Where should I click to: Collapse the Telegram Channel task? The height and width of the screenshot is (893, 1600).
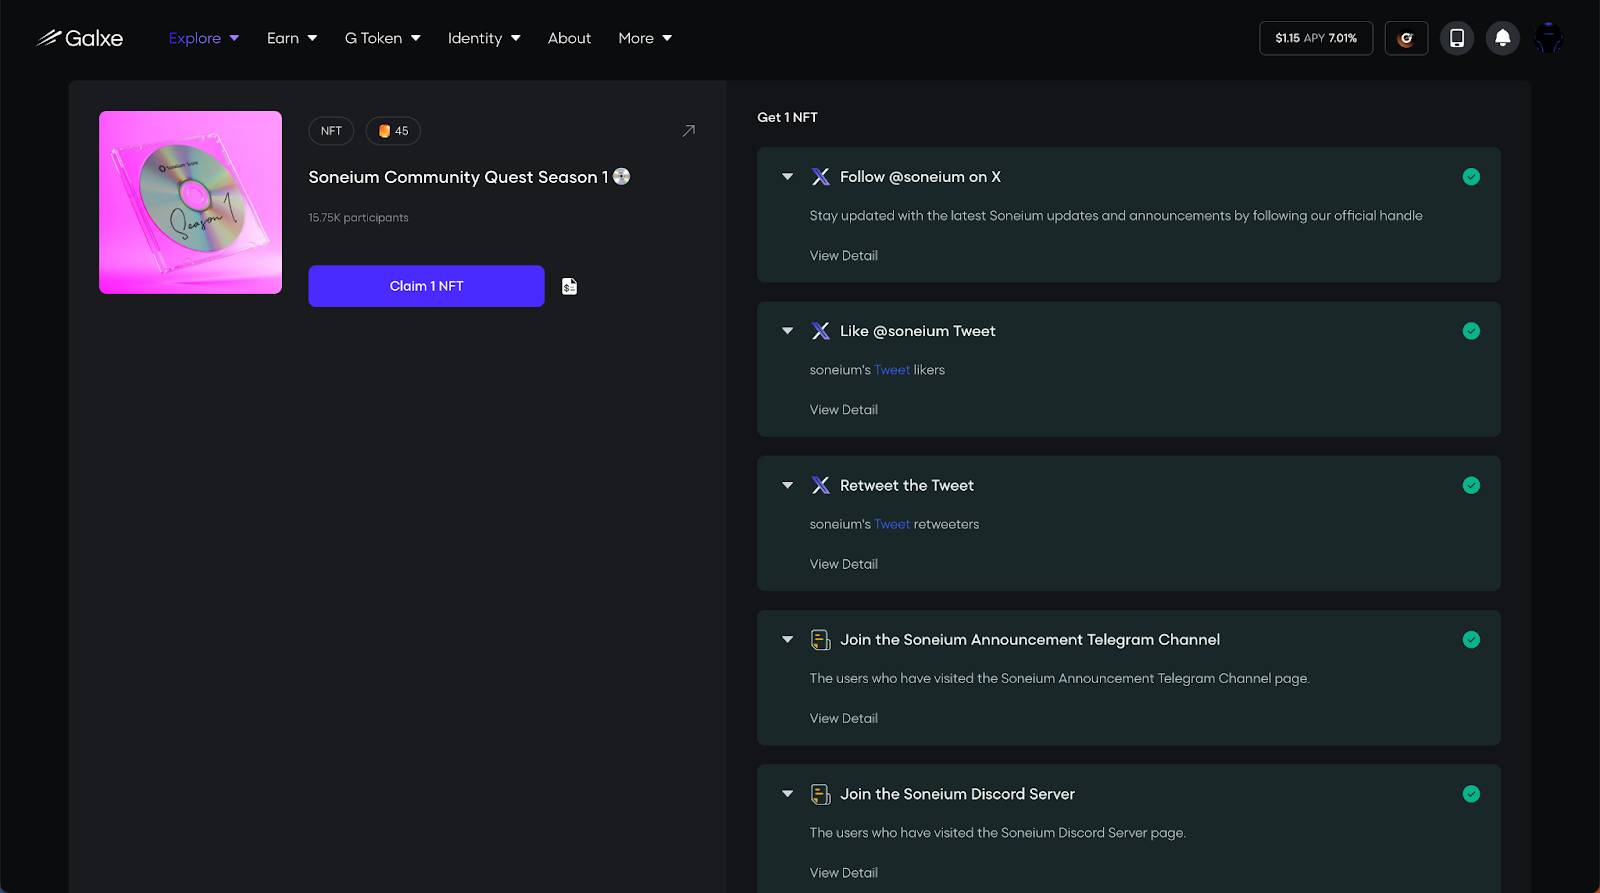tap(788, 640)
